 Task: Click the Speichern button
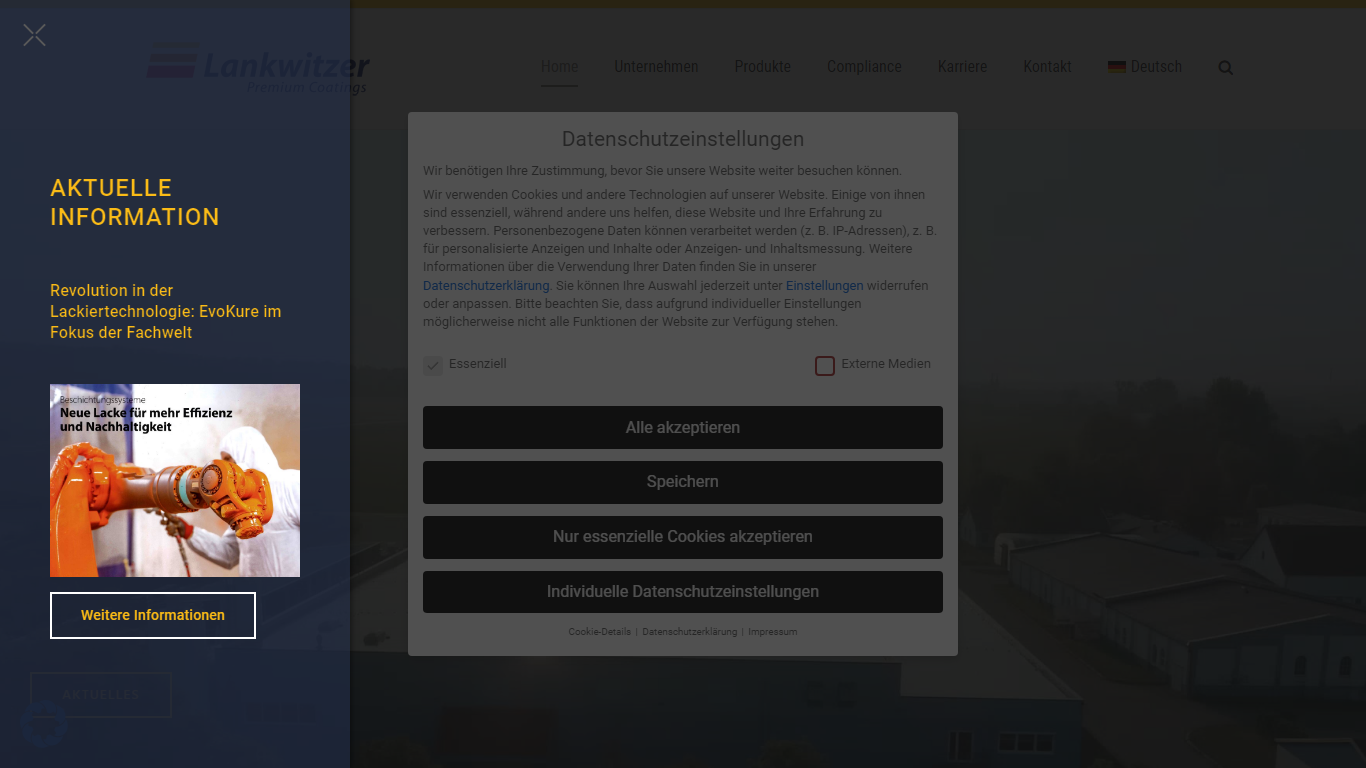point(683,482)
